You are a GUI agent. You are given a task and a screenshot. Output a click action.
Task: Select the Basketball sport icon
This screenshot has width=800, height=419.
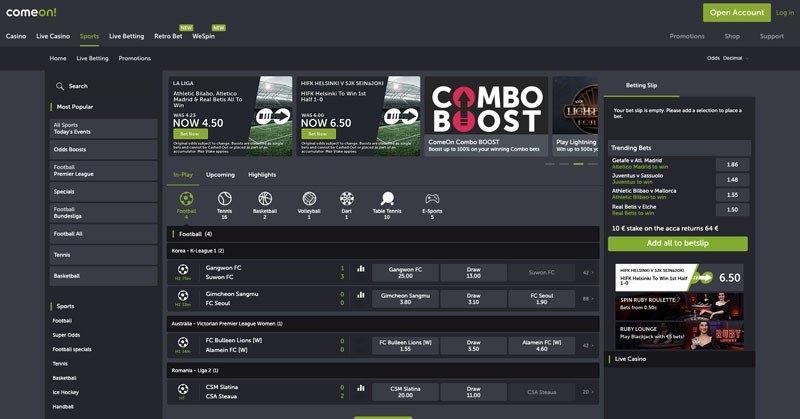(x=265, y=199)
